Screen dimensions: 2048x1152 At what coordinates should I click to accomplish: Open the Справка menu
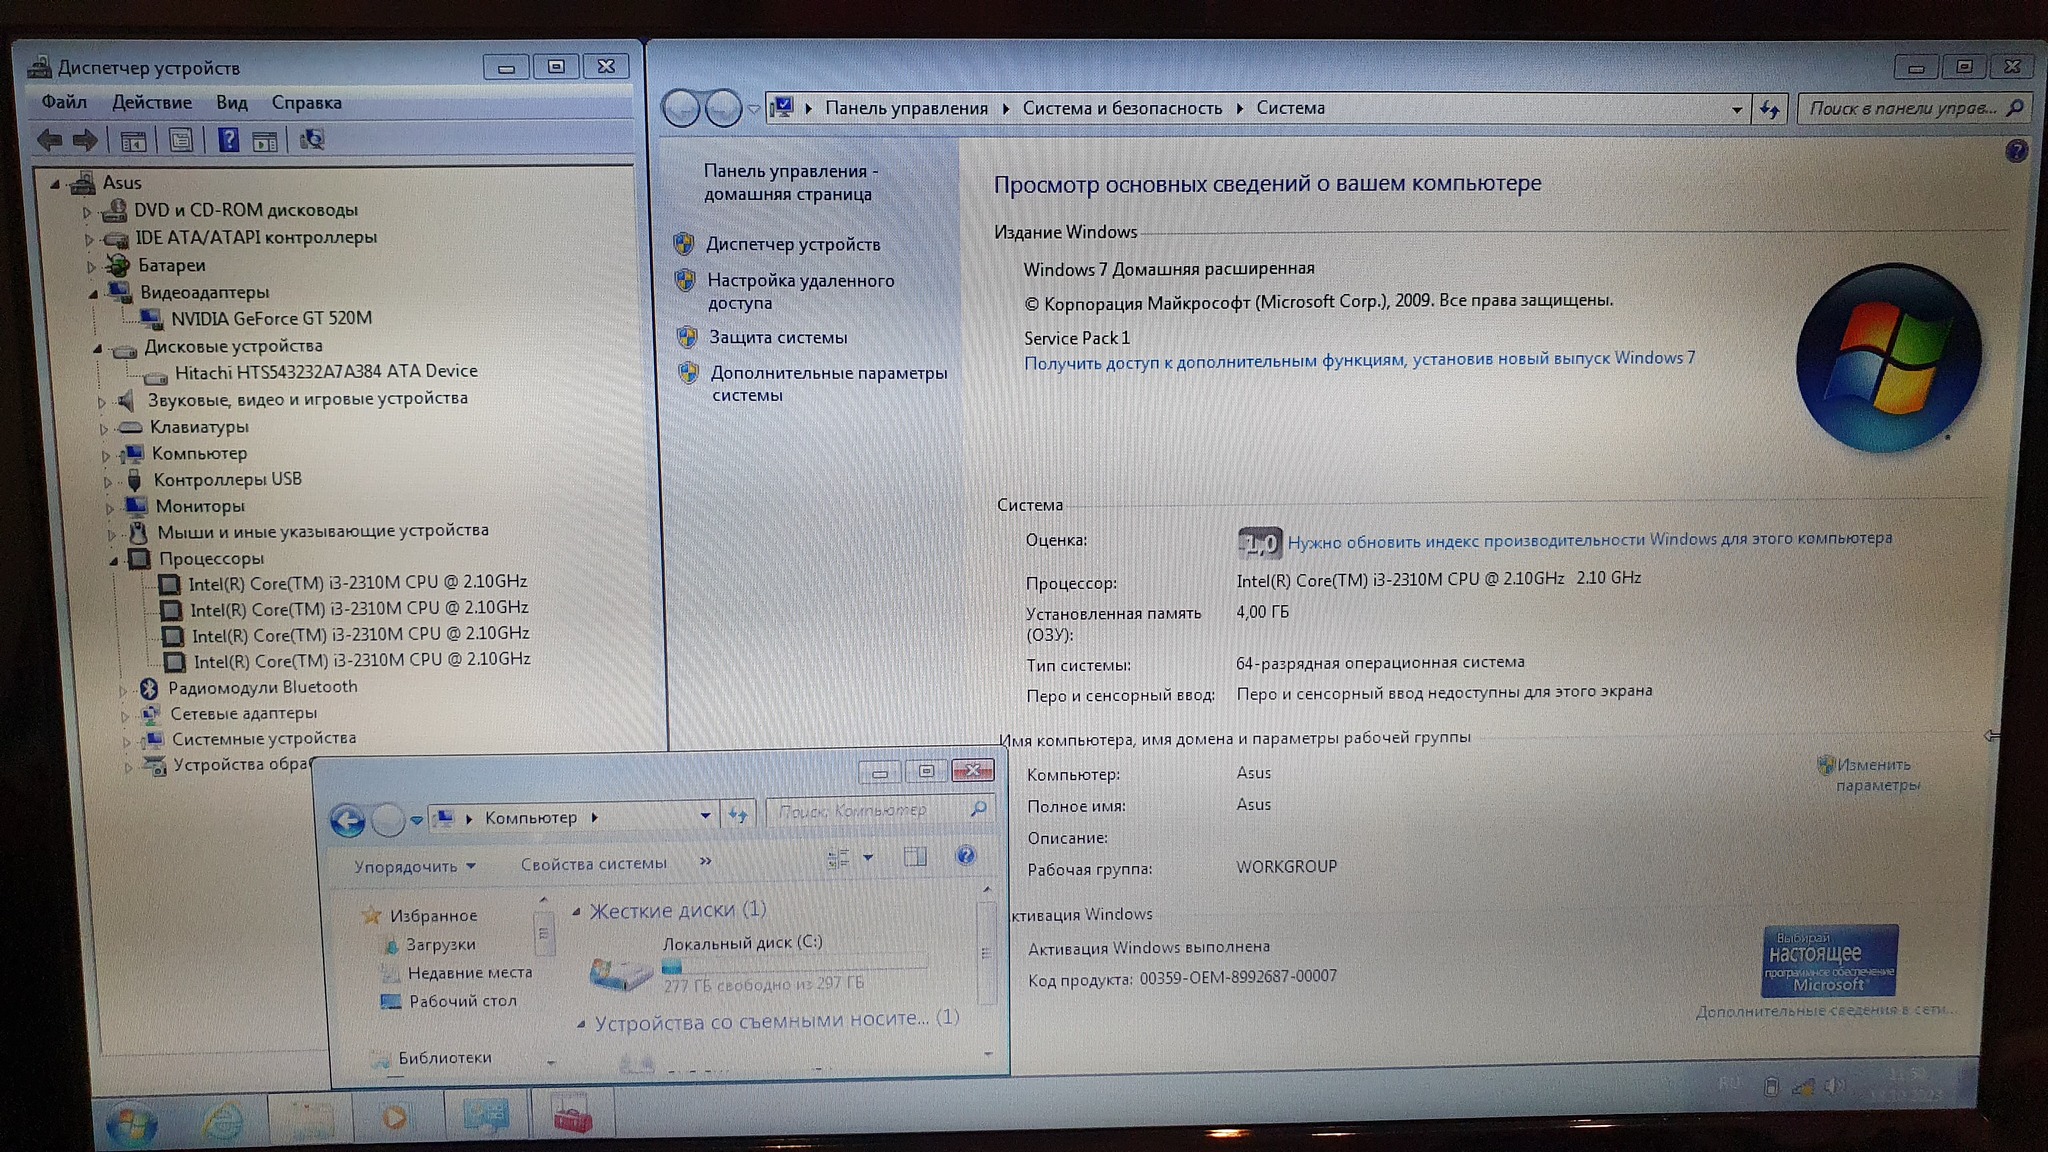pyautogui.click(x=306, y=102)
